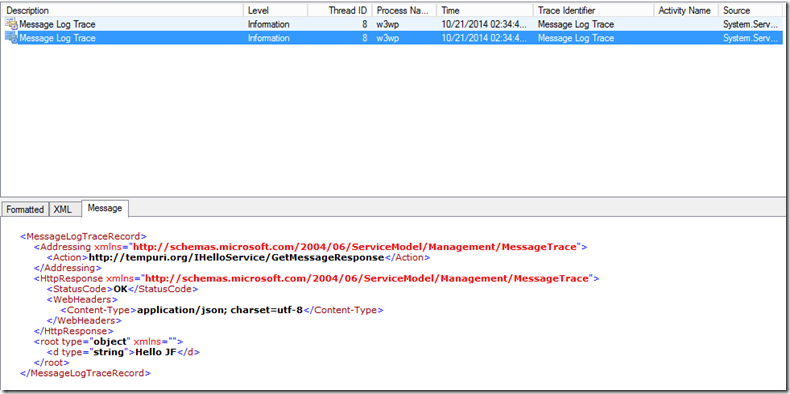Click the opening WebHeaders tag
Viewport: 790px width, 394px height.
click(x=82, y=299)
